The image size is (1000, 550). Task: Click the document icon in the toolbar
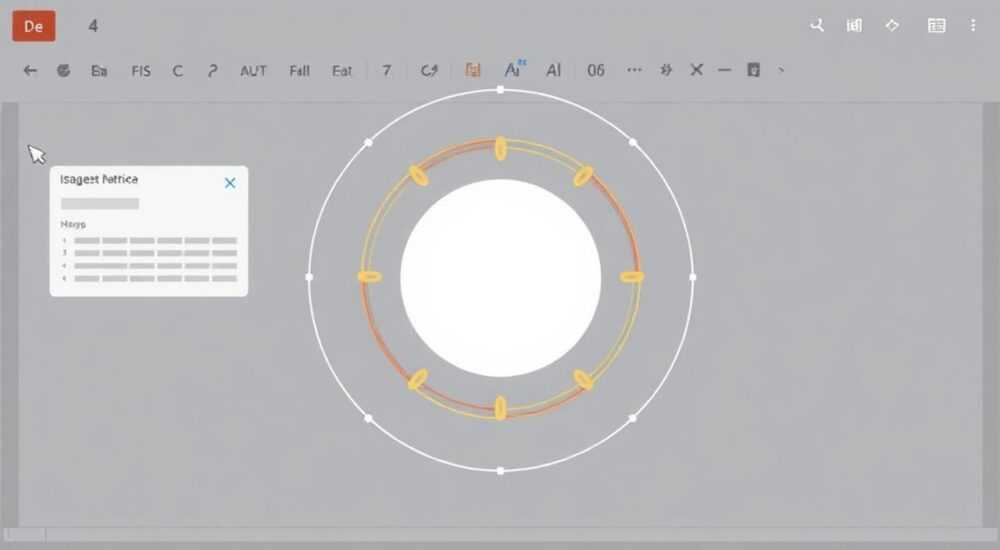[x=753, y=70]
